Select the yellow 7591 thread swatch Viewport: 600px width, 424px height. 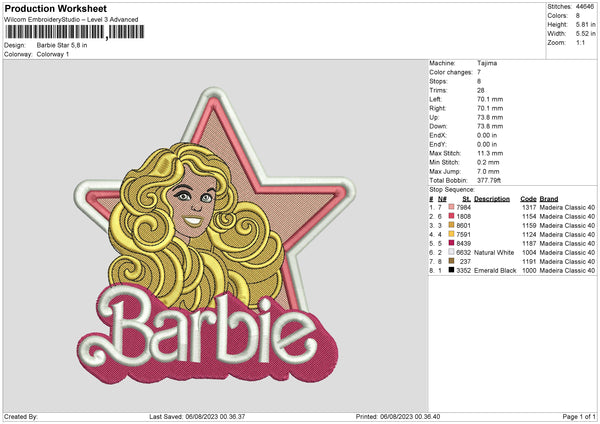click(x=452, y=234)
